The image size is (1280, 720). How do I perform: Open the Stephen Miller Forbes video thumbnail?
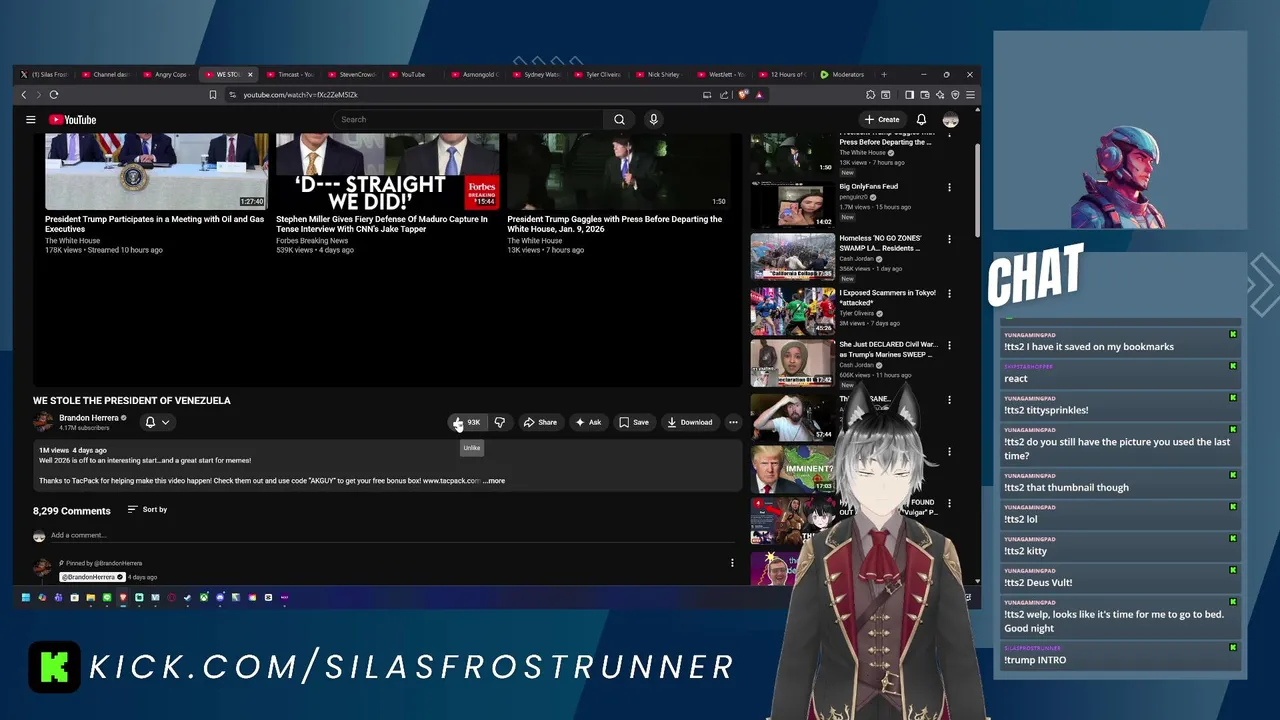tap(387, 172)
